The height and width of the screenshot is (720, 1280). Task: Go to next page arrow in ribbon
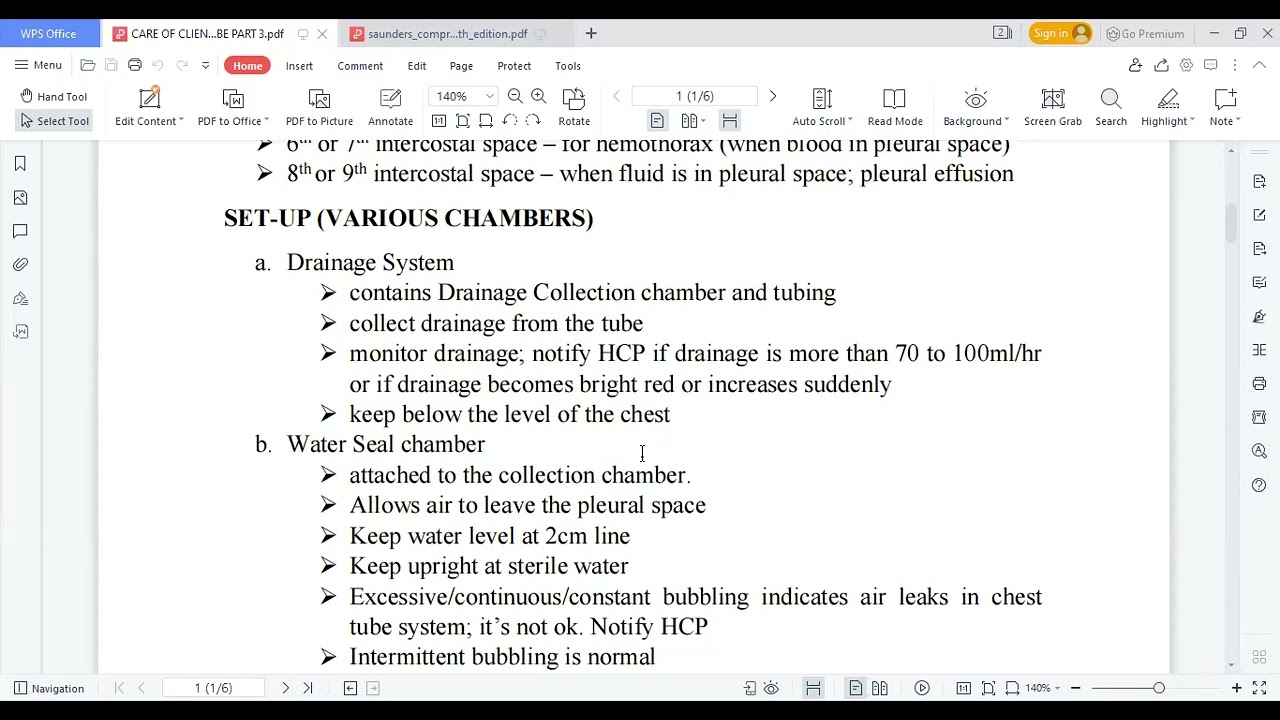pos(772,96)
